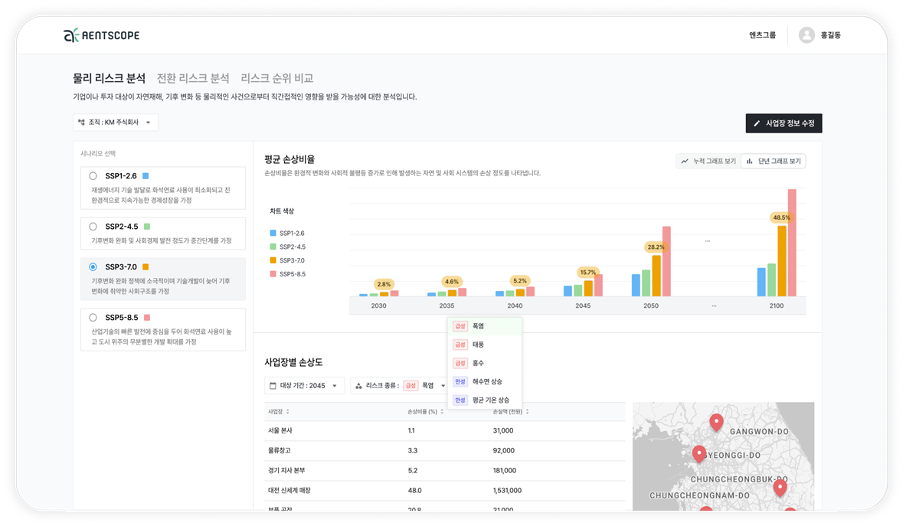Choose 태풍 from the risk type list

tap(485, 345)
